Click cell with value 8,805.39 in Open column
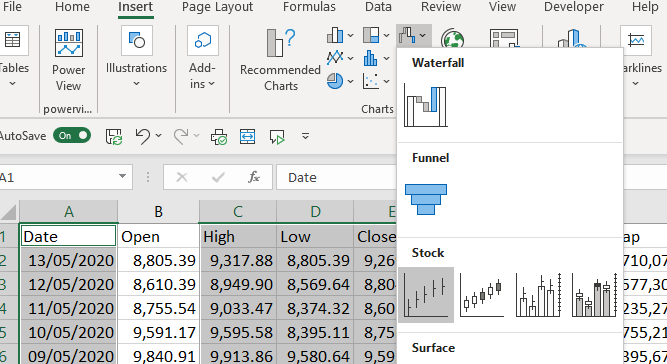The image size is (667, 364). (158, 260)
